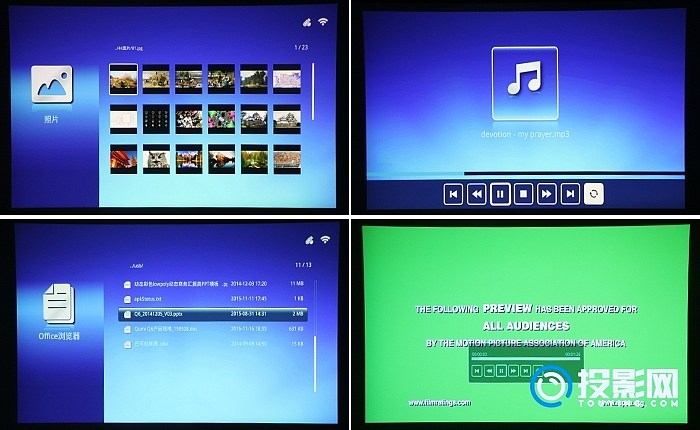Click the Wi-Fi icon in the photo browser
The height and width of the screenshot is (430, 700).
[323, 22]
